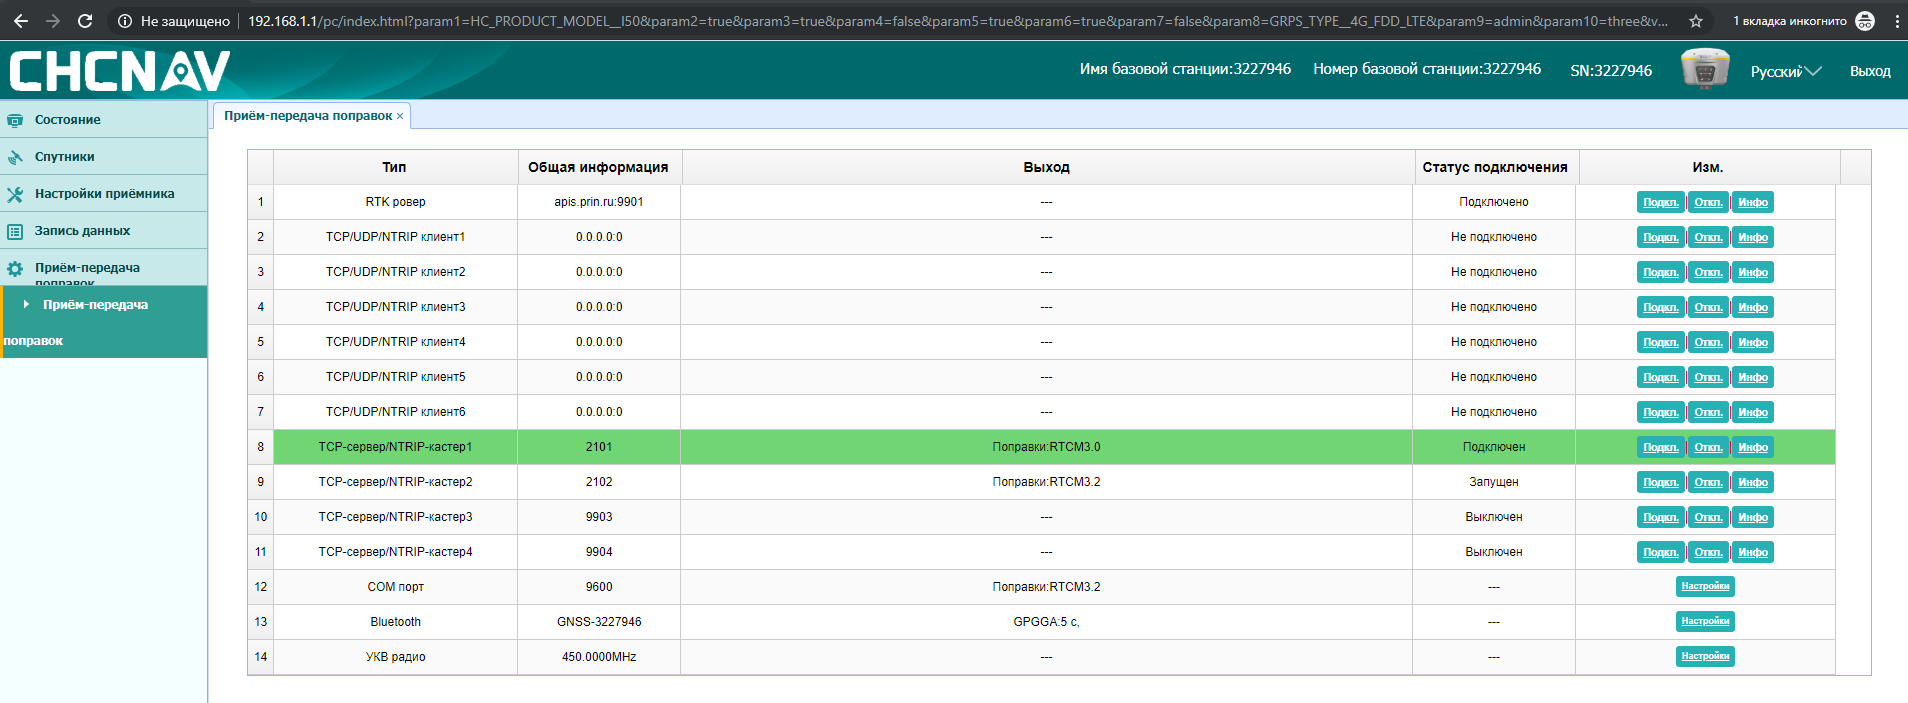Click port 9903 cell of кастер3

click(599, 517)
